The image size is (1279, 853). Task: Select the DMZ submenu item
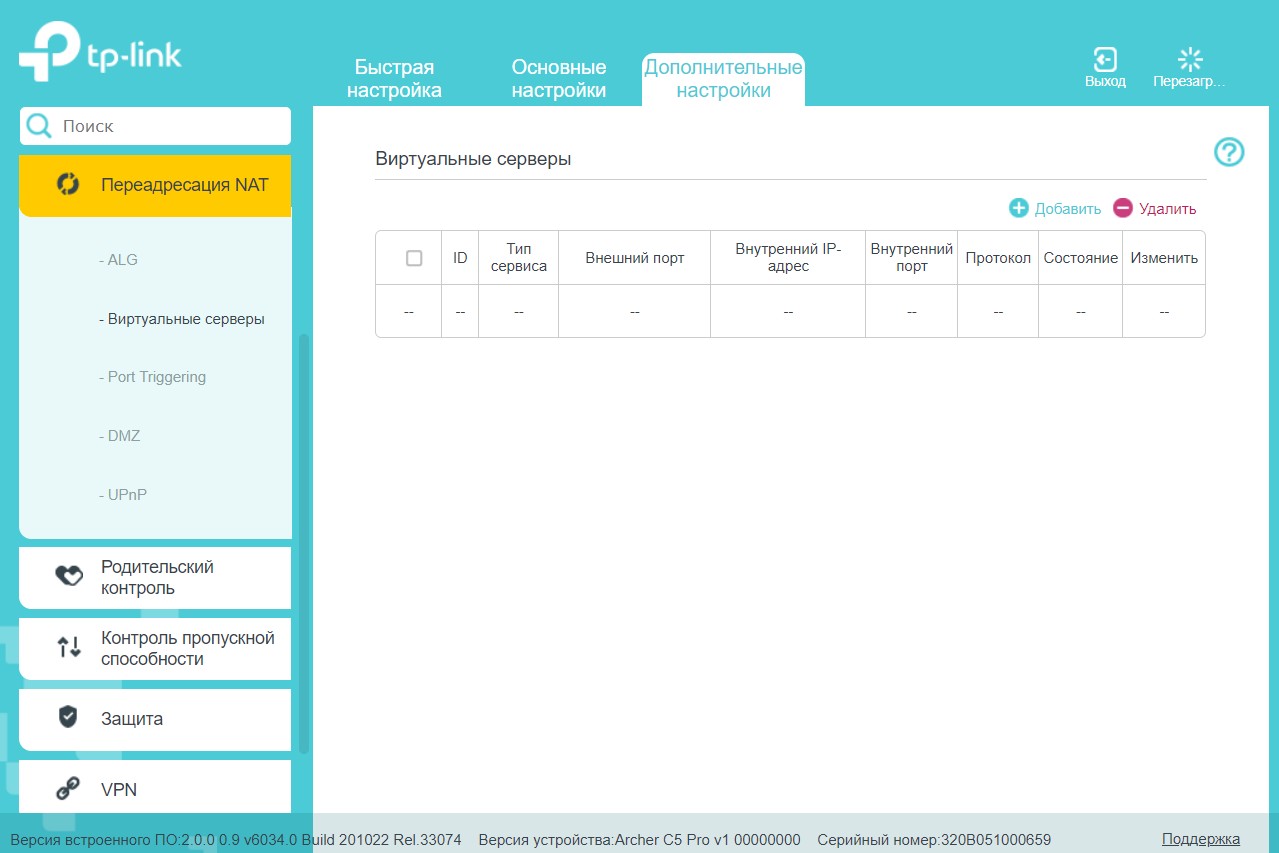[120, 436]
